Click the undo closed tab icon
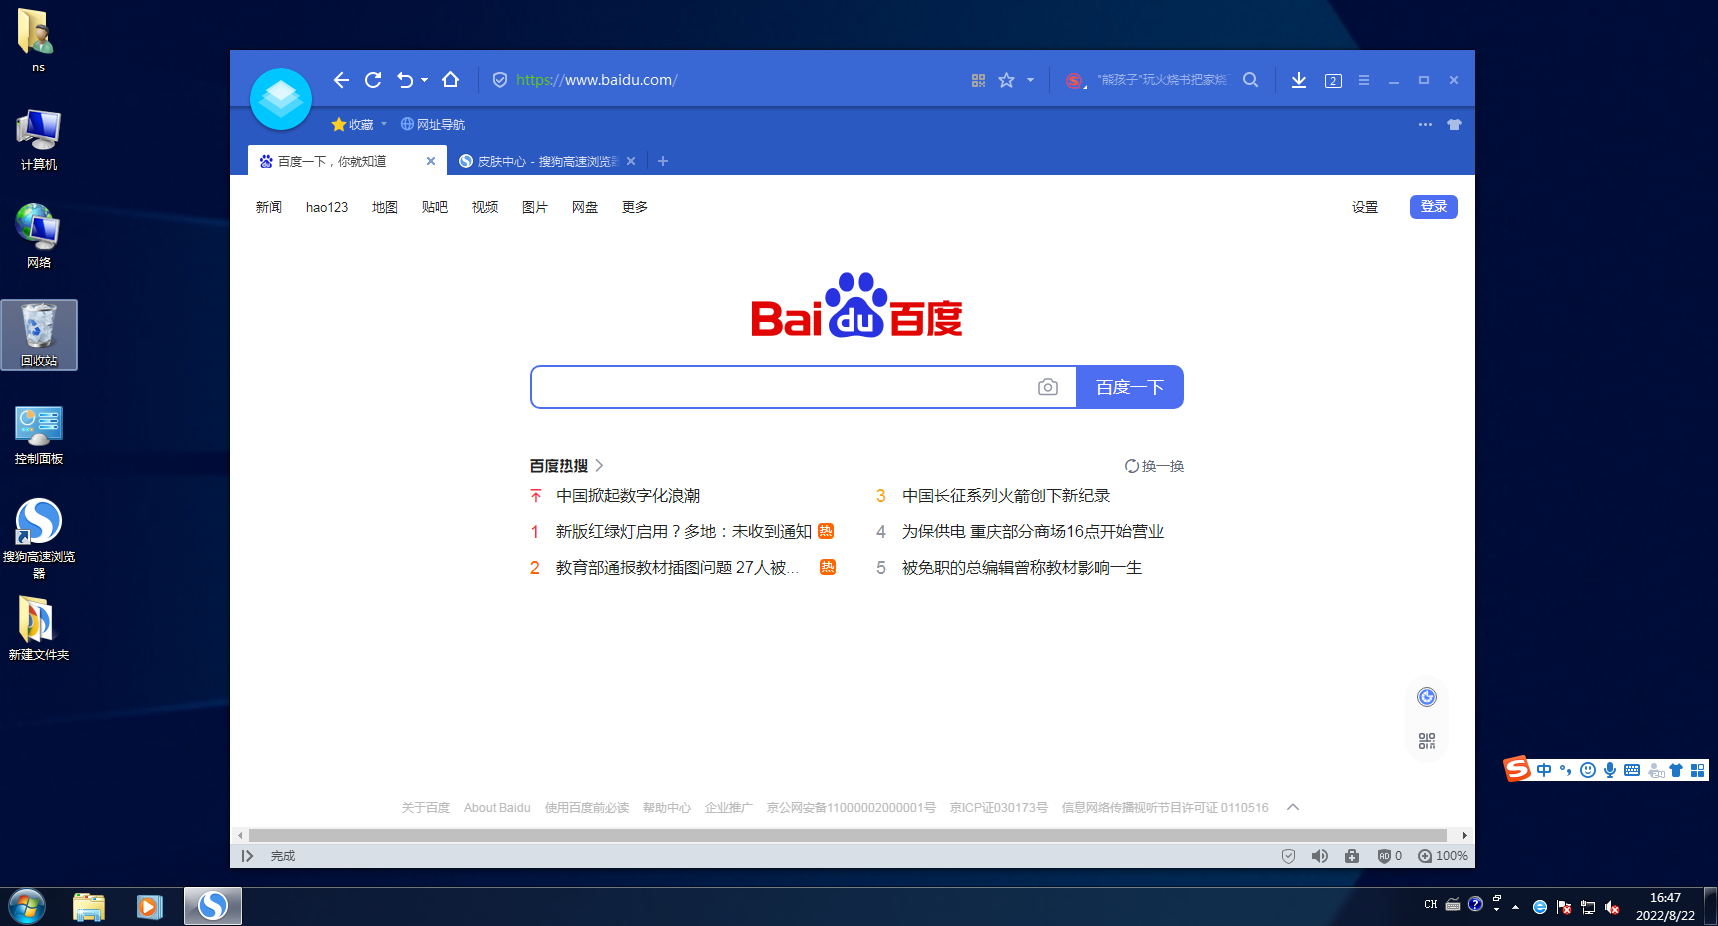This screenshot has height=926, width=1718. tap(405, 80)
